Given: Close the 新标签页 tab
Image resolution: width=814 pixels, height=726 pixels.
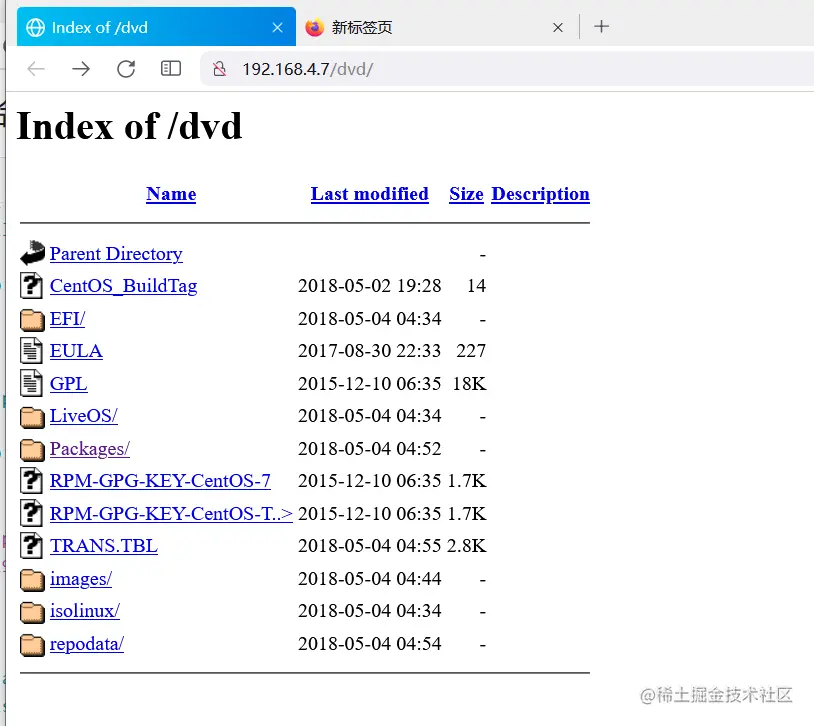Looking at the screenshot, I should point(558,28).
